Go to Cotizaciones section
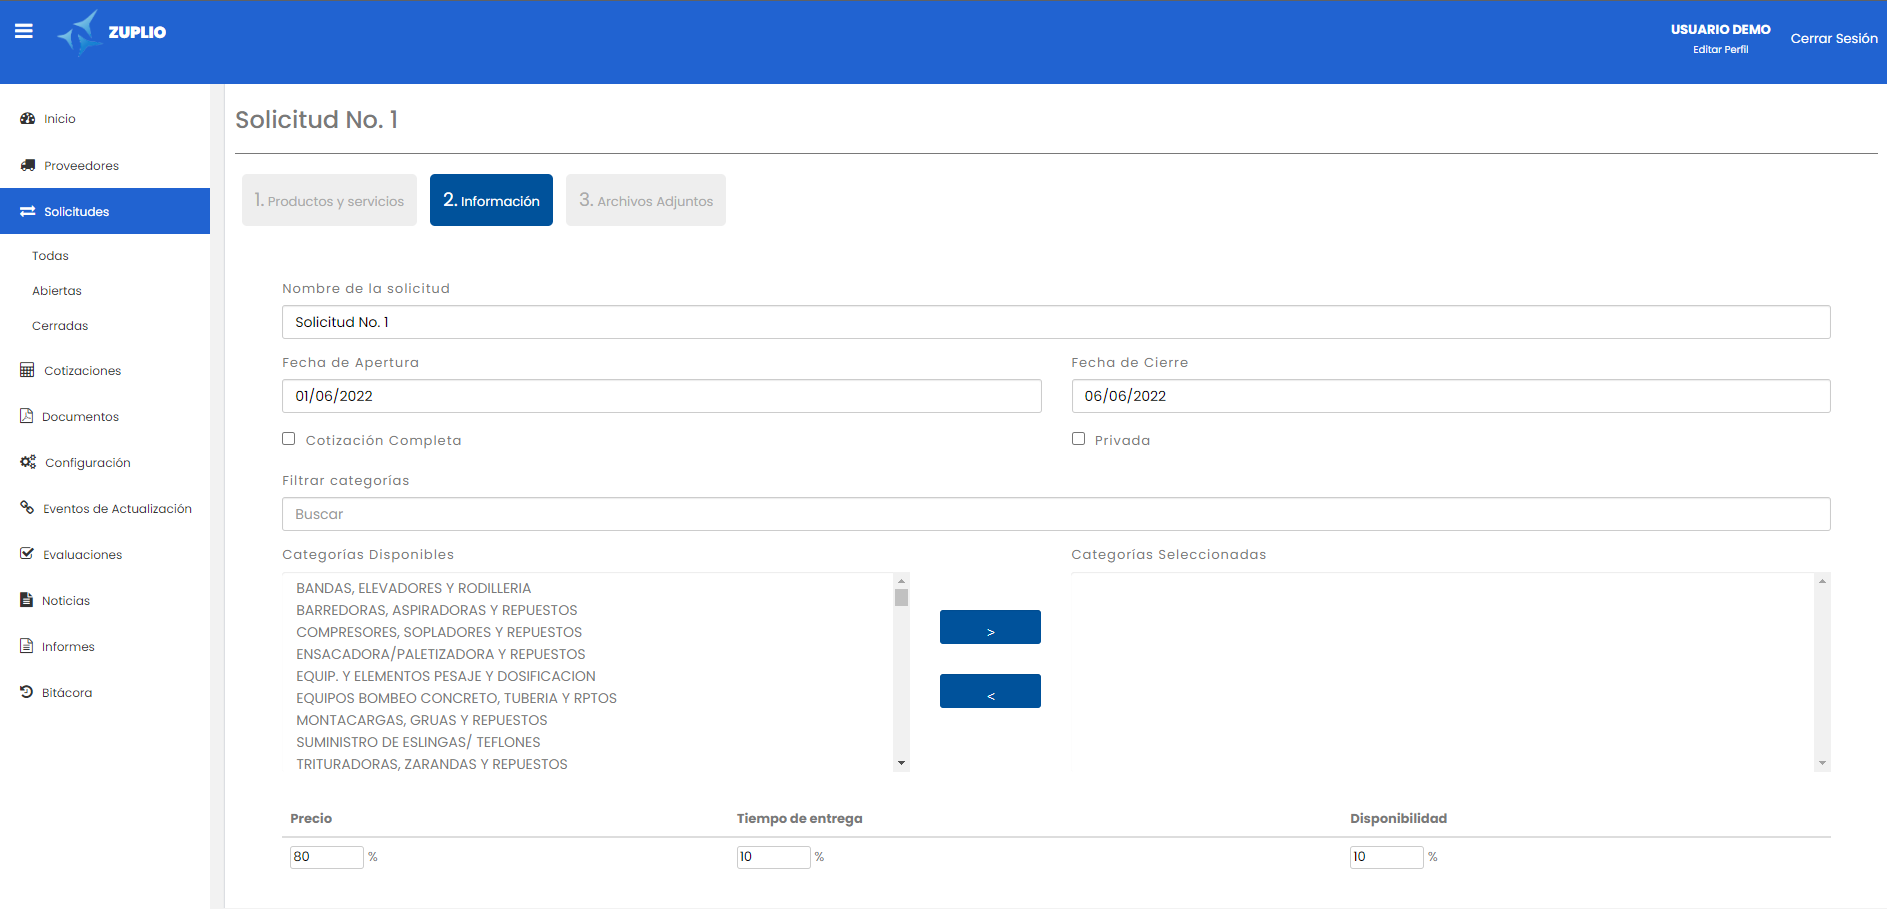Image resolution: width=1887 pixels, height=909 pixels. pos(82,371)
